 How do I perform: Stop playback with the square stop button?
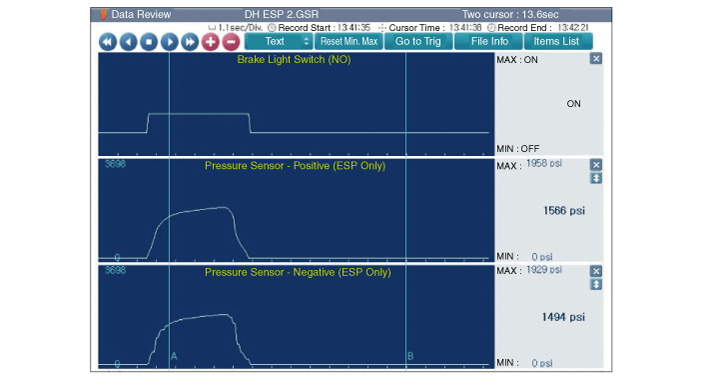(x=149, y=42)
